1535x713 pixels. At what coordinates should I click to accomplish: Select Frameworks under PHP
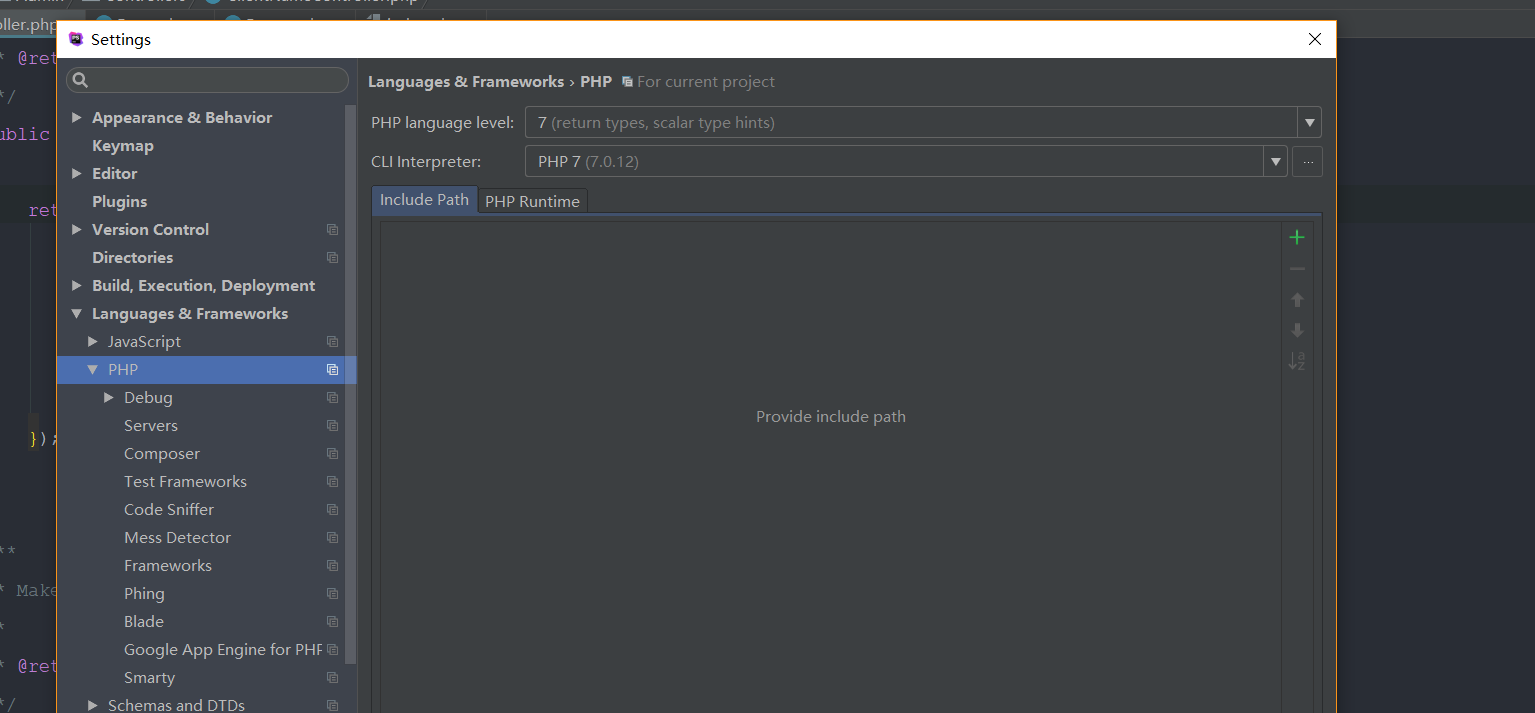pyautogui.click(x=168, y=566)
